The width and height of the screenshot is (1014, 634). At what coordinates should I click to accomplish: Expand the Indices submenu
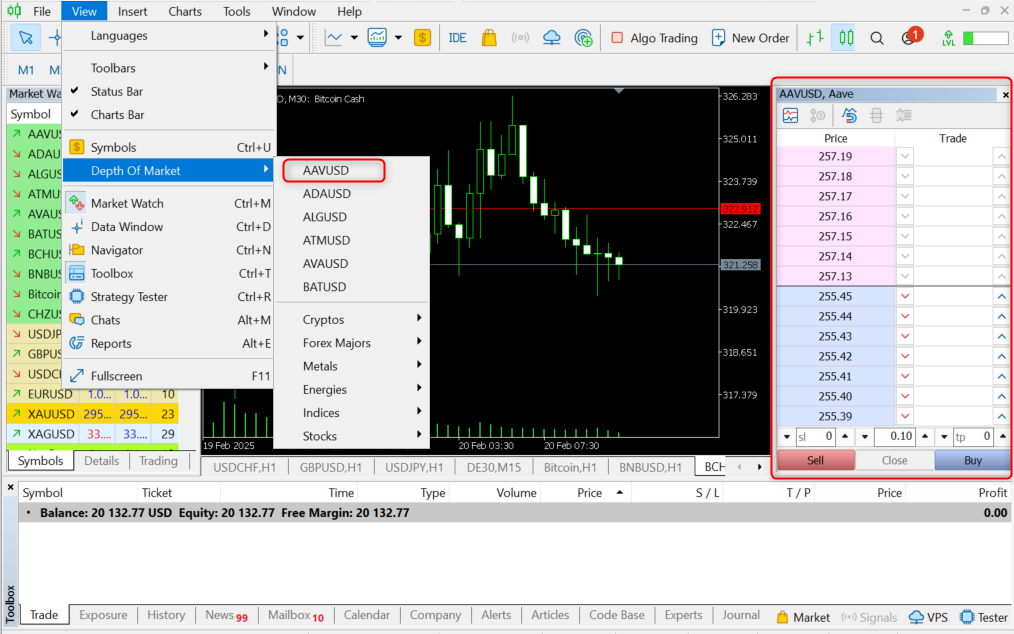point(352,413)
